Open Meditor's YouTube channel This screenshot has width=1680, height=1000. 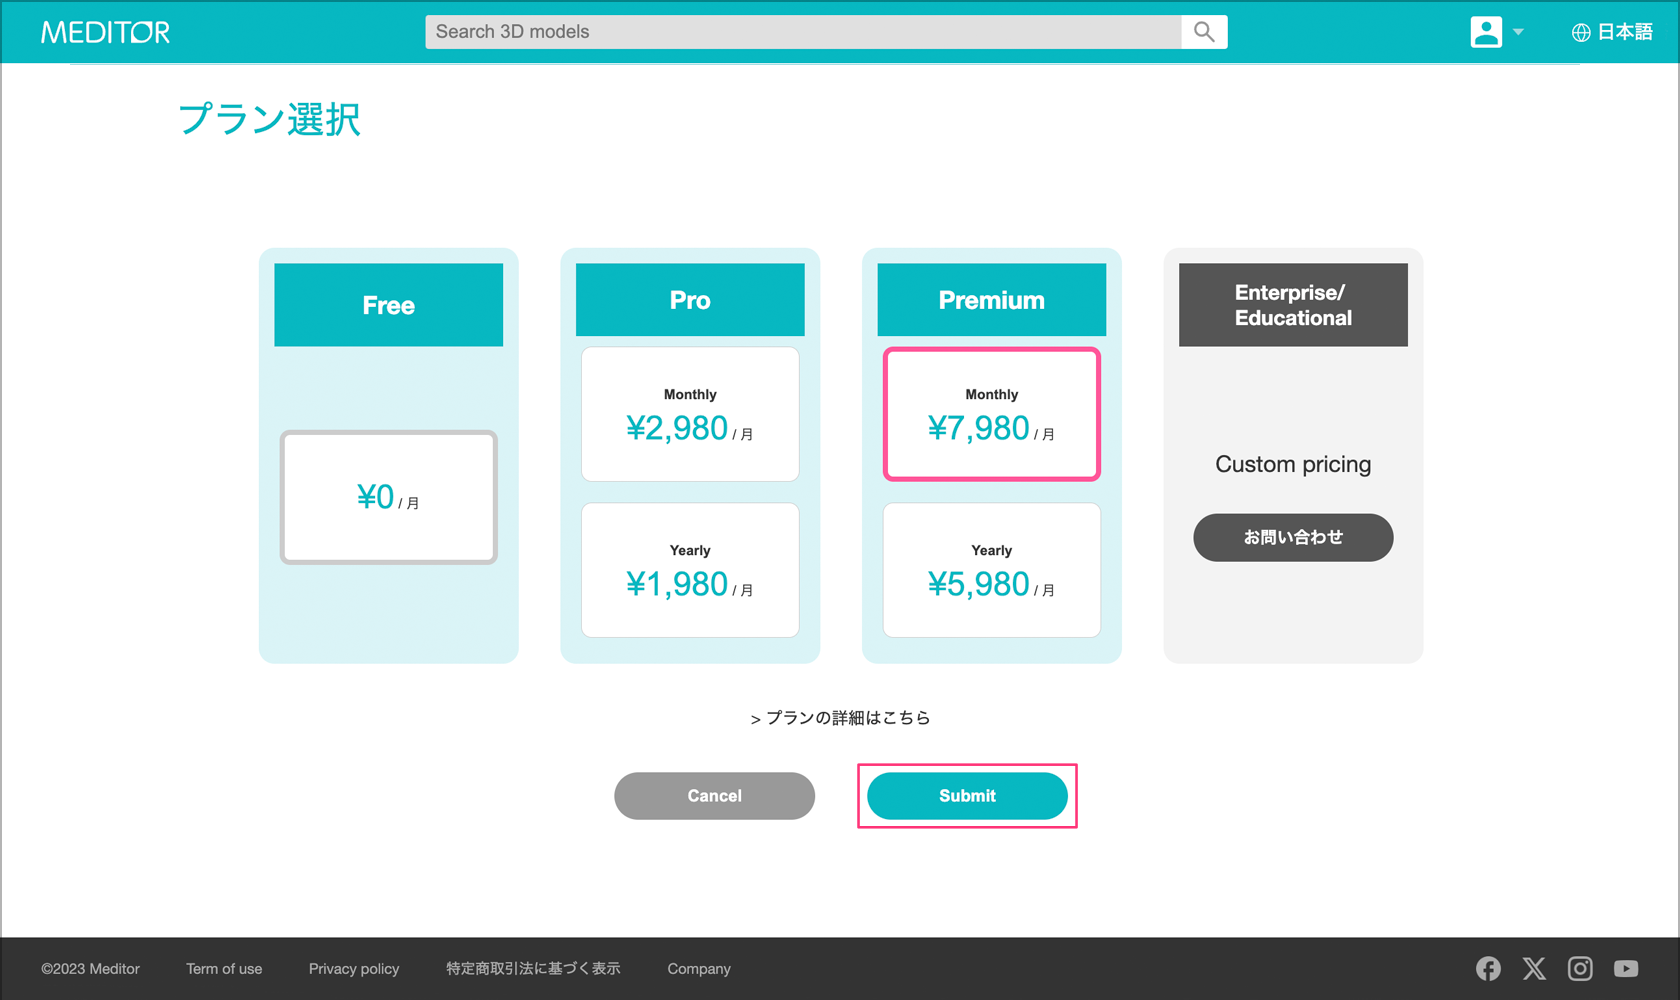pos(1626,968)
